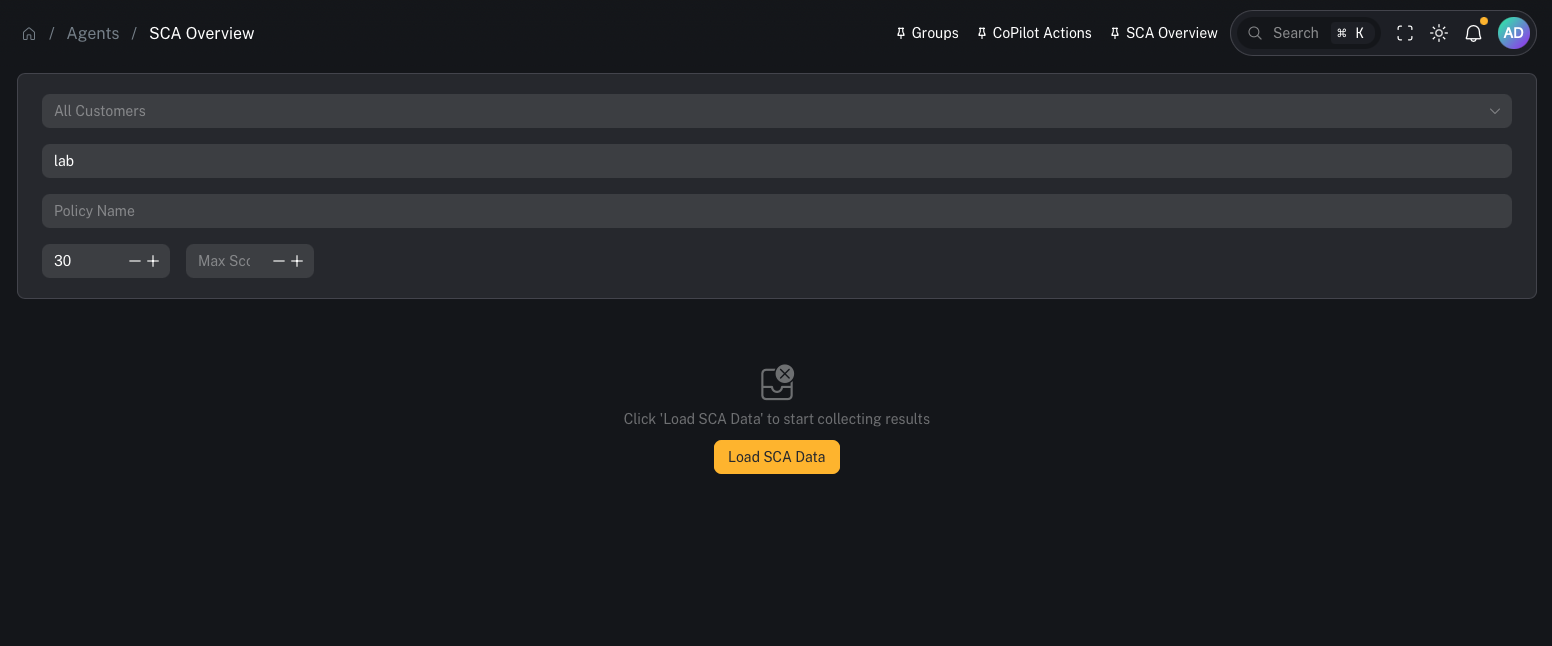Click the magnifier icon in the search bar
This screenshot has height=646, width=1552.
point(1255,33)
